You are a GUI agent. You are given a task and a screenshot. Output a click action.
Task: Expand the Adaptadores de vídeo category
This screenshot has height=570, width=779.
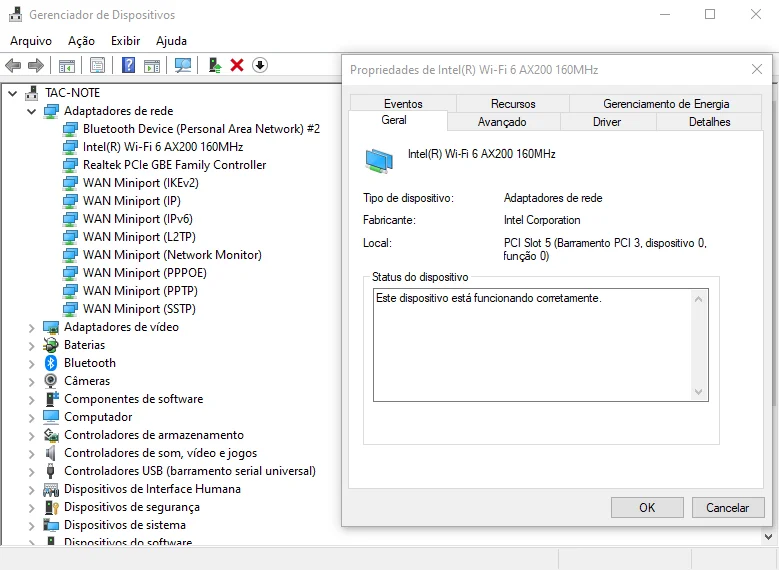tap(32, 327)
